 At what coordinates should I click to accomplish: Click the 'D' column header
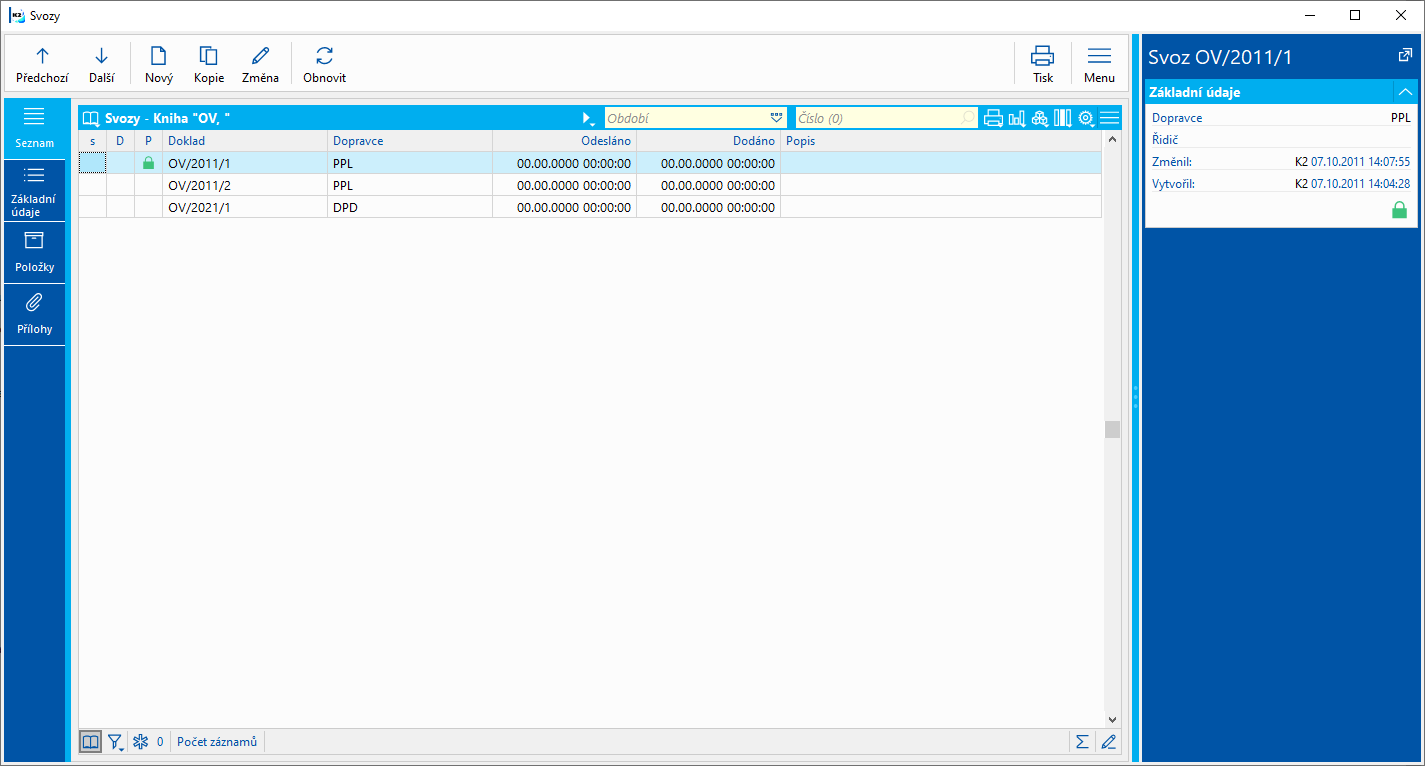tap(120, 141)
